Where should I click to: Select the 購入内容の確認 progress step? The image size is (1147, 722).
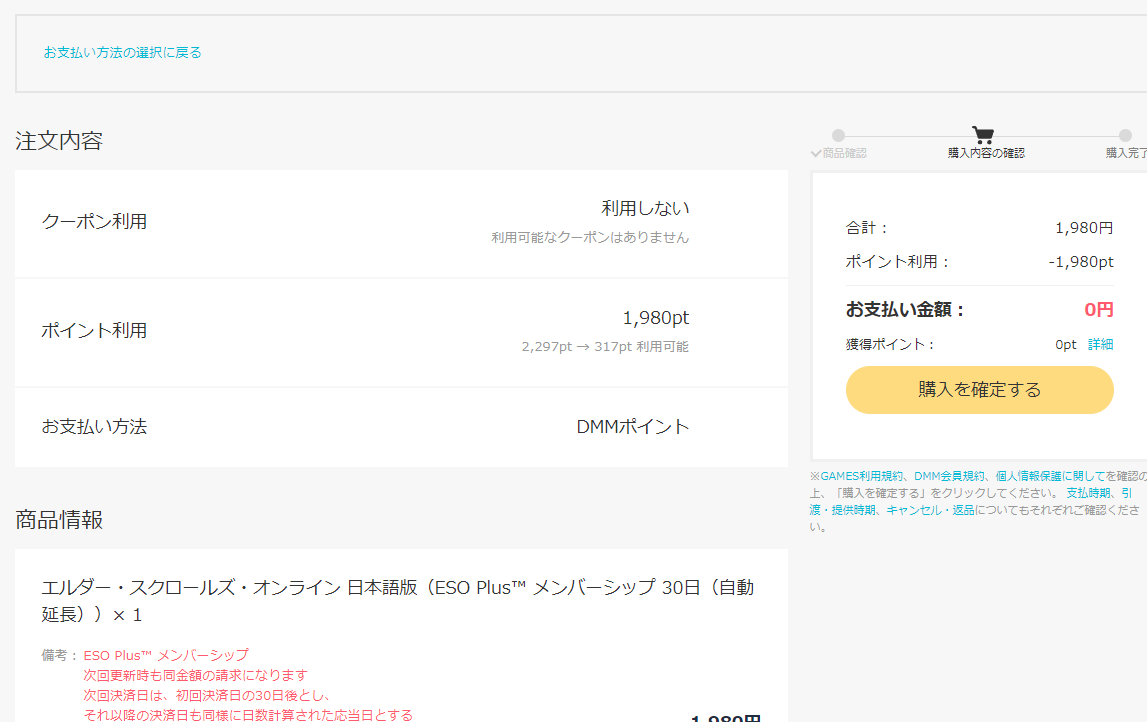(986, 153)
